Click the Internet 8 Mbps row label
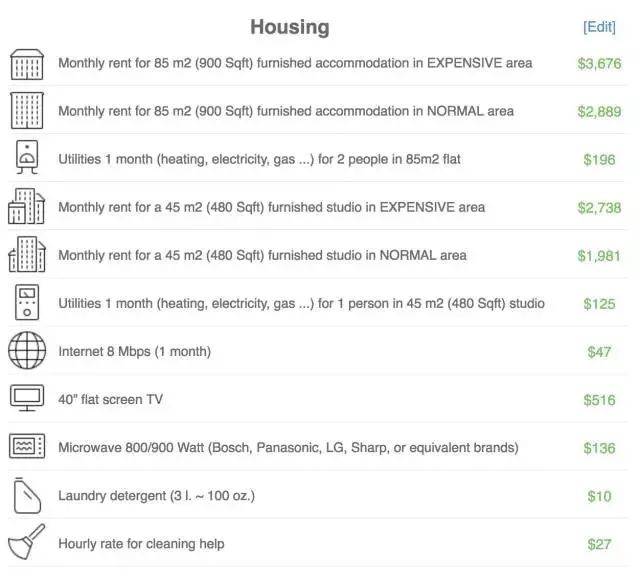Screen dimensions: 640x580 [135, 351]
